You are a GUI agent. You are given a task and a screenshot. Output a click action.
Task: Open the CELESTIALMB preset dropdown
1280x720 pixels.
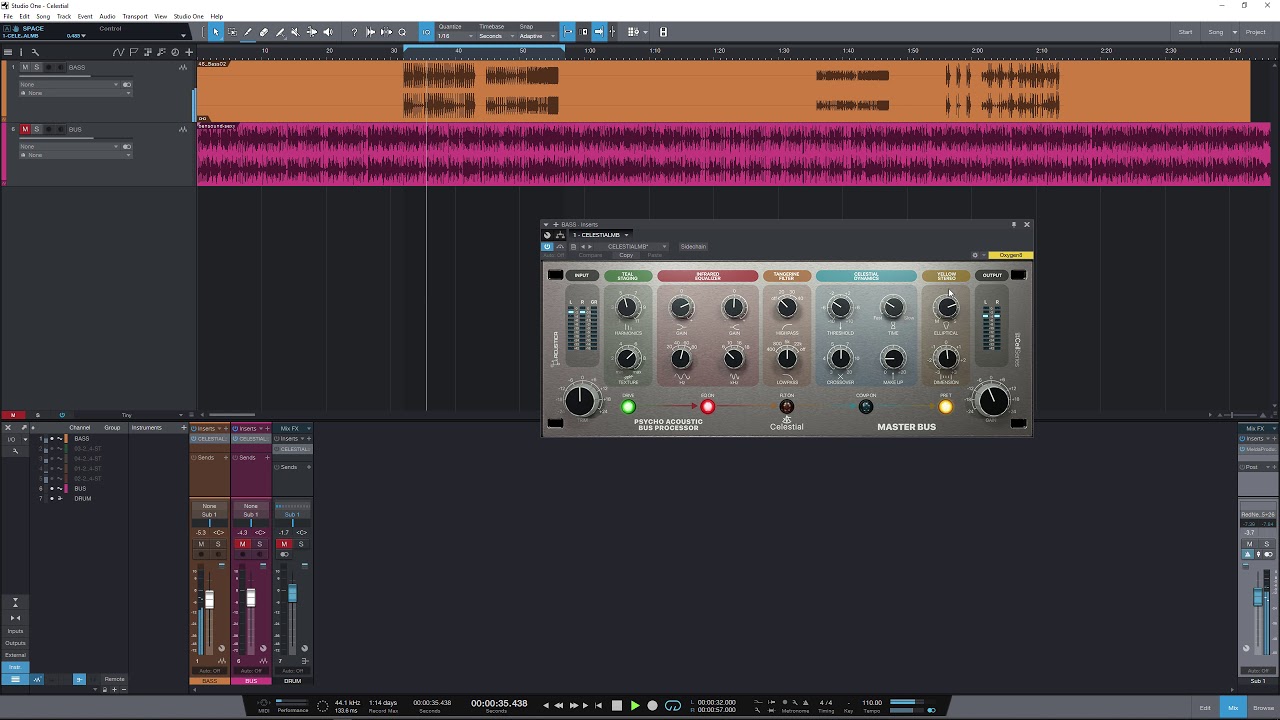pyautogui.click(x=632, y=246)
